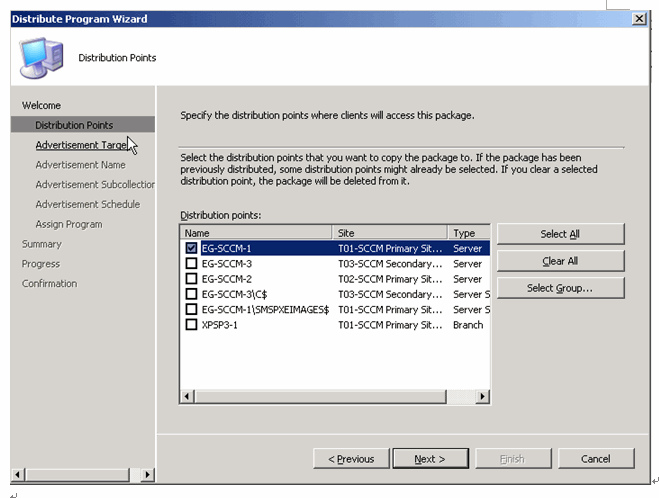Click the list's right scroll arrow

482,396
